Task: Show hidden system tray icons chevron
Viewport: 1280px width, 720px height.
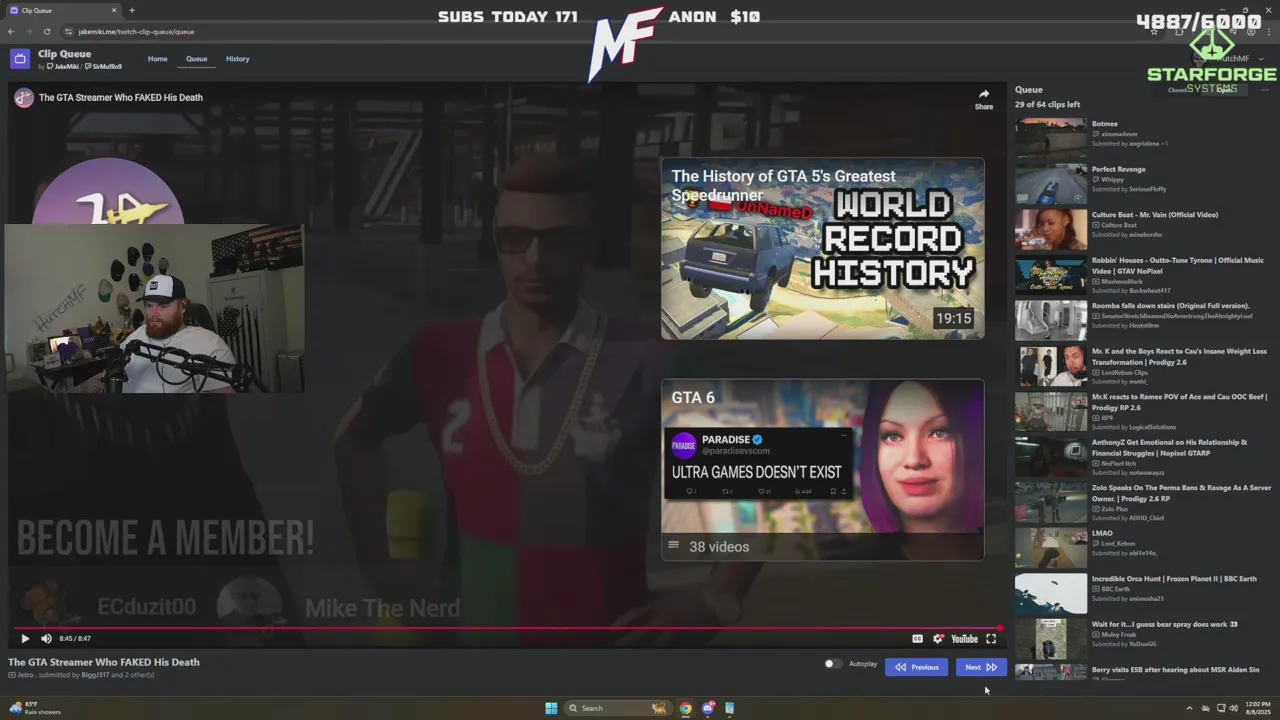Action: [x=1189, y=708]
